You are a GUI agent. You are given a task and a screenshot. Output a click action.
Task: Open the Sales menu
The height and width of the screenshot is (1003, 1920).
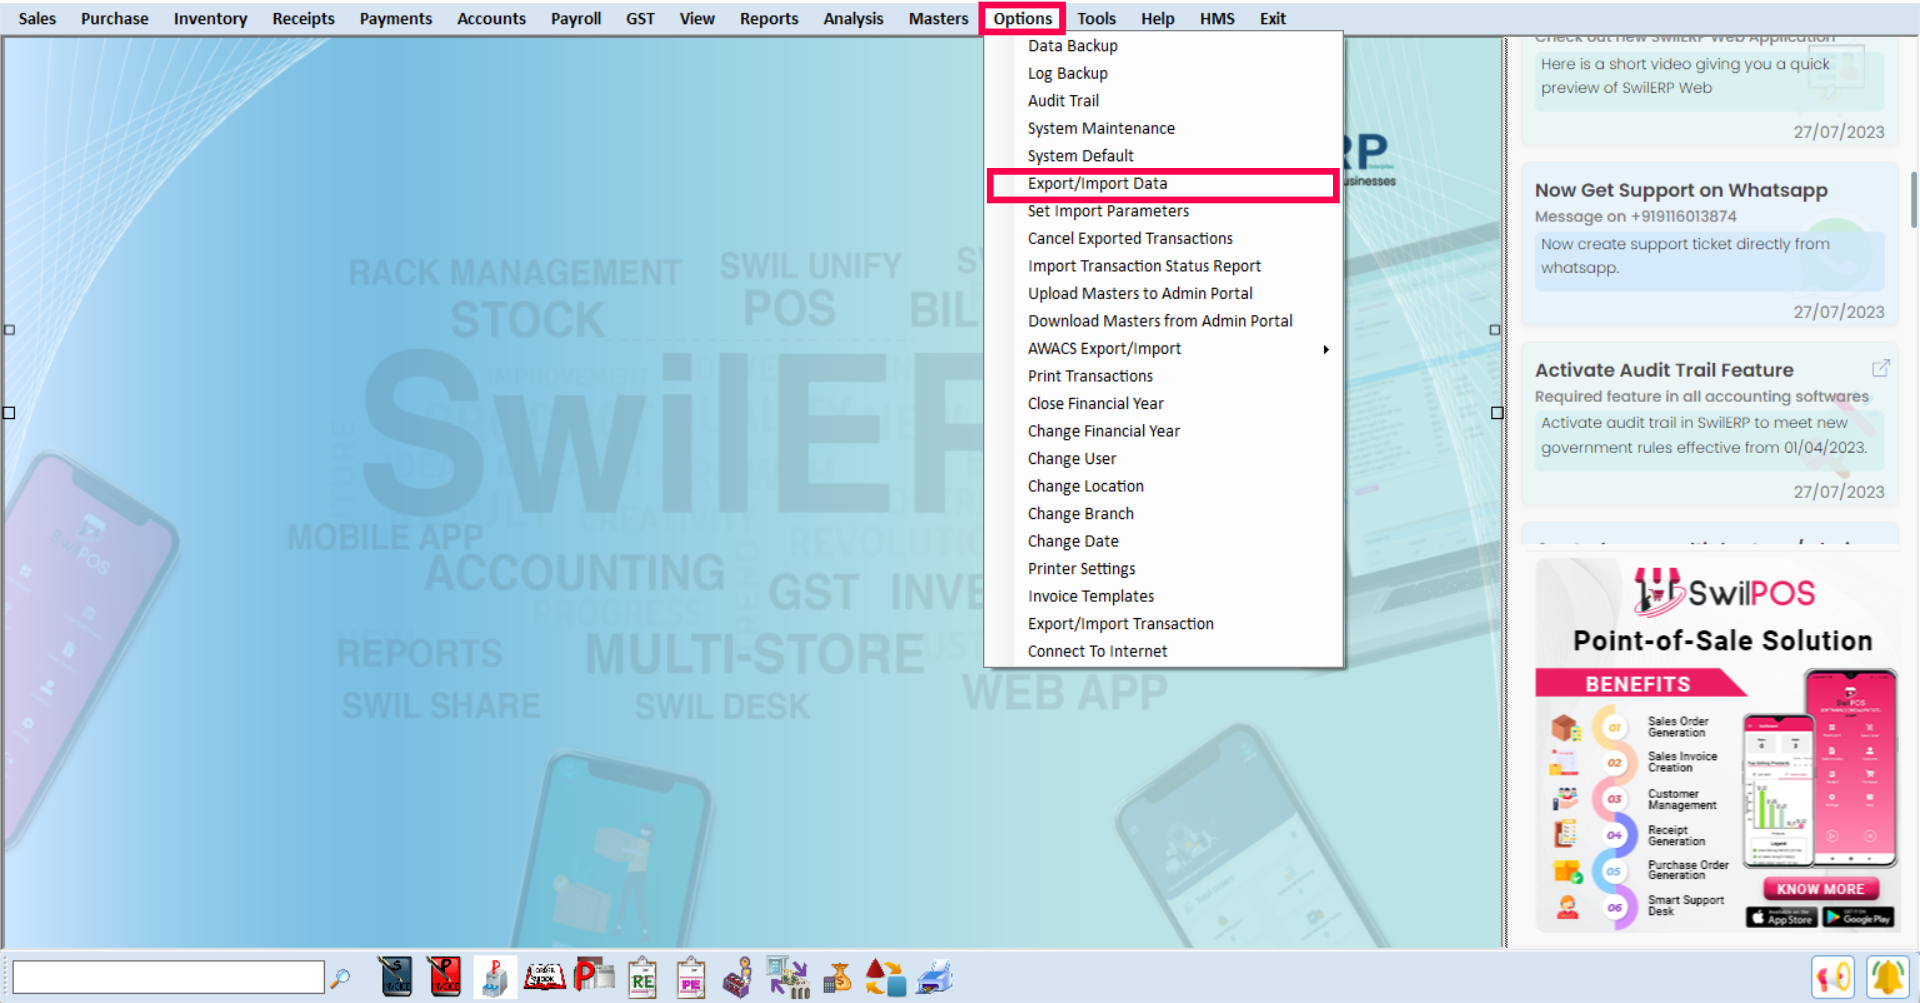click(37, 18)
